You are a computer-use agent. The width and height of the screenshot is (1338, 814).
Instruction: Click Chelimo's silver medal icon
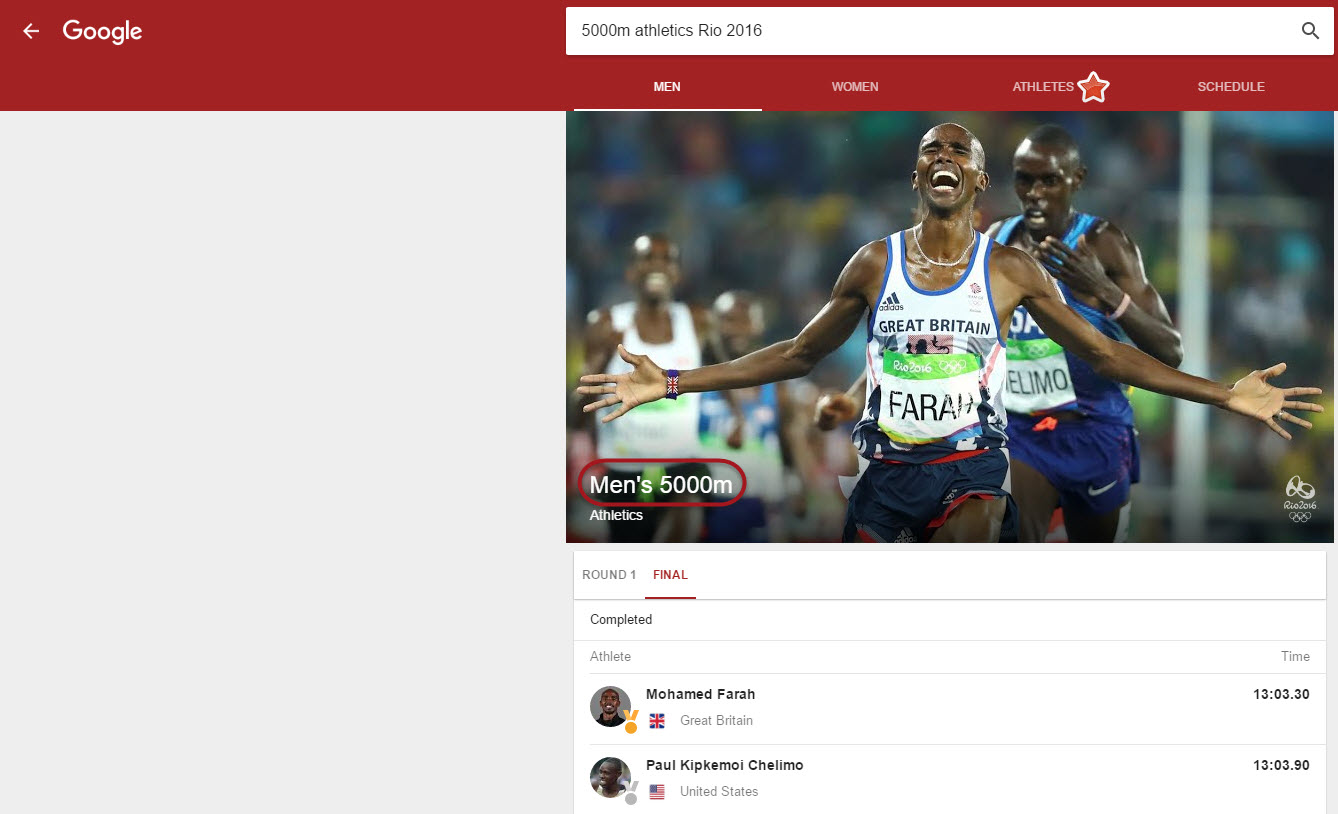(x=631, y=793)
